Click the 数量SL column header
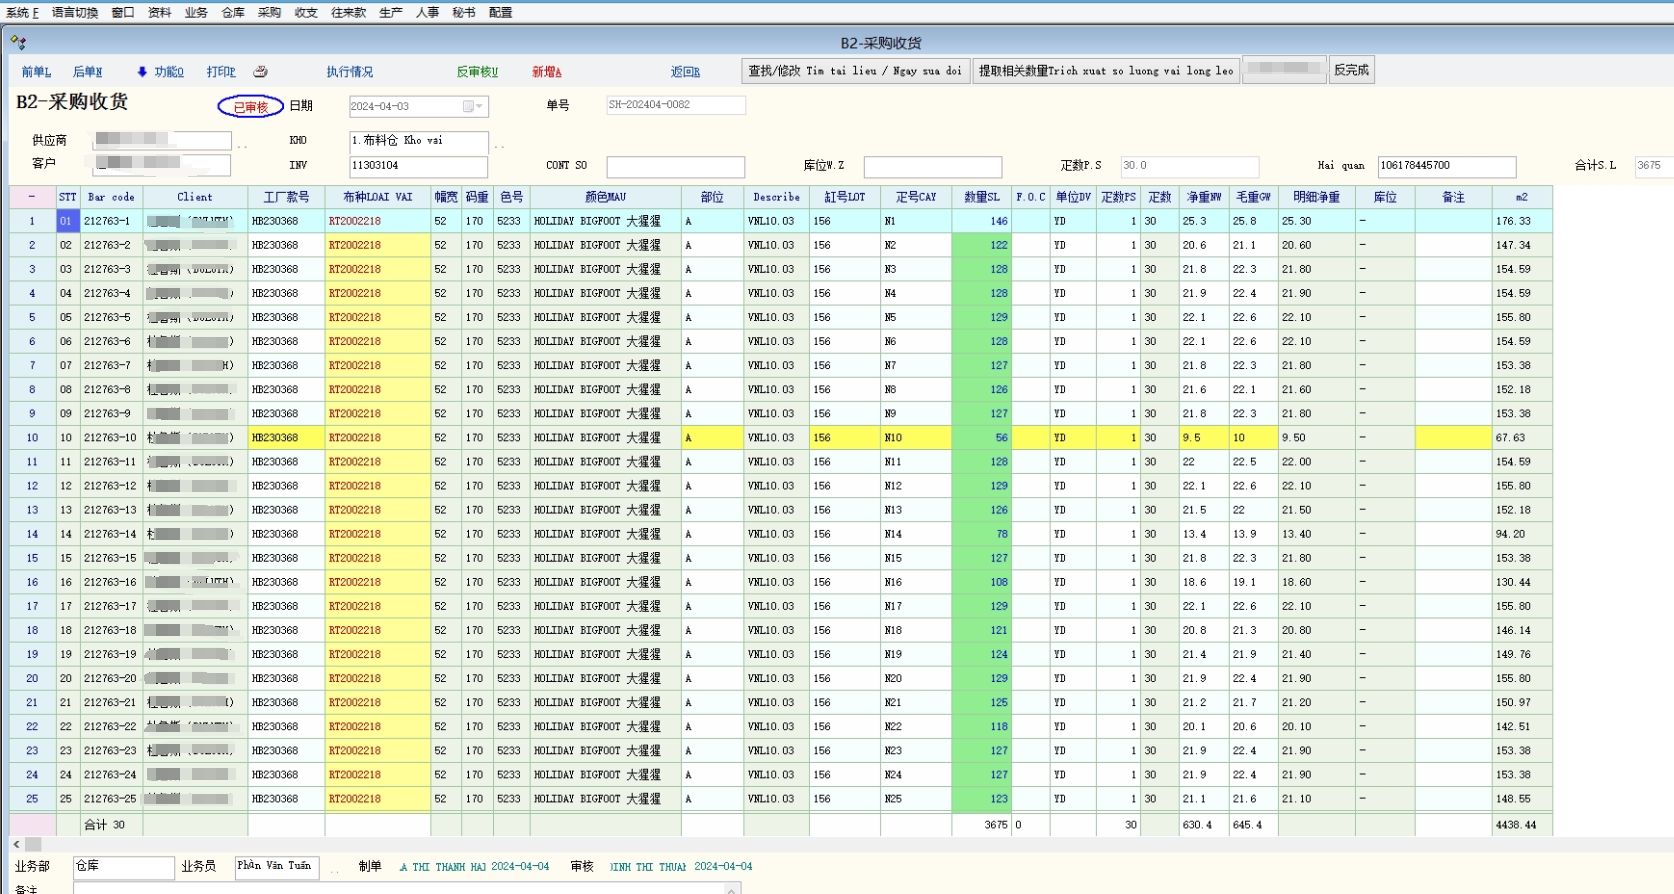 (981, 197)
